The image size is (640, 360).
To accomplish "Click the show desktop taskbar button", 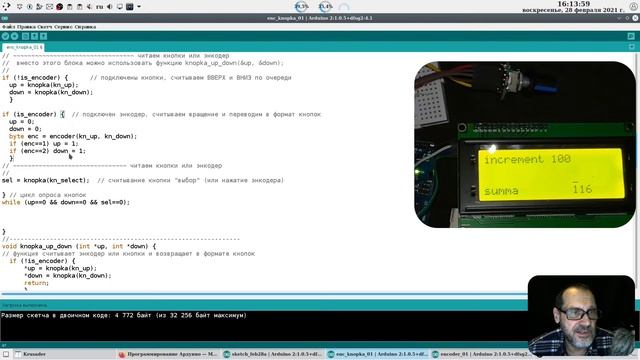I will point(6,354).
